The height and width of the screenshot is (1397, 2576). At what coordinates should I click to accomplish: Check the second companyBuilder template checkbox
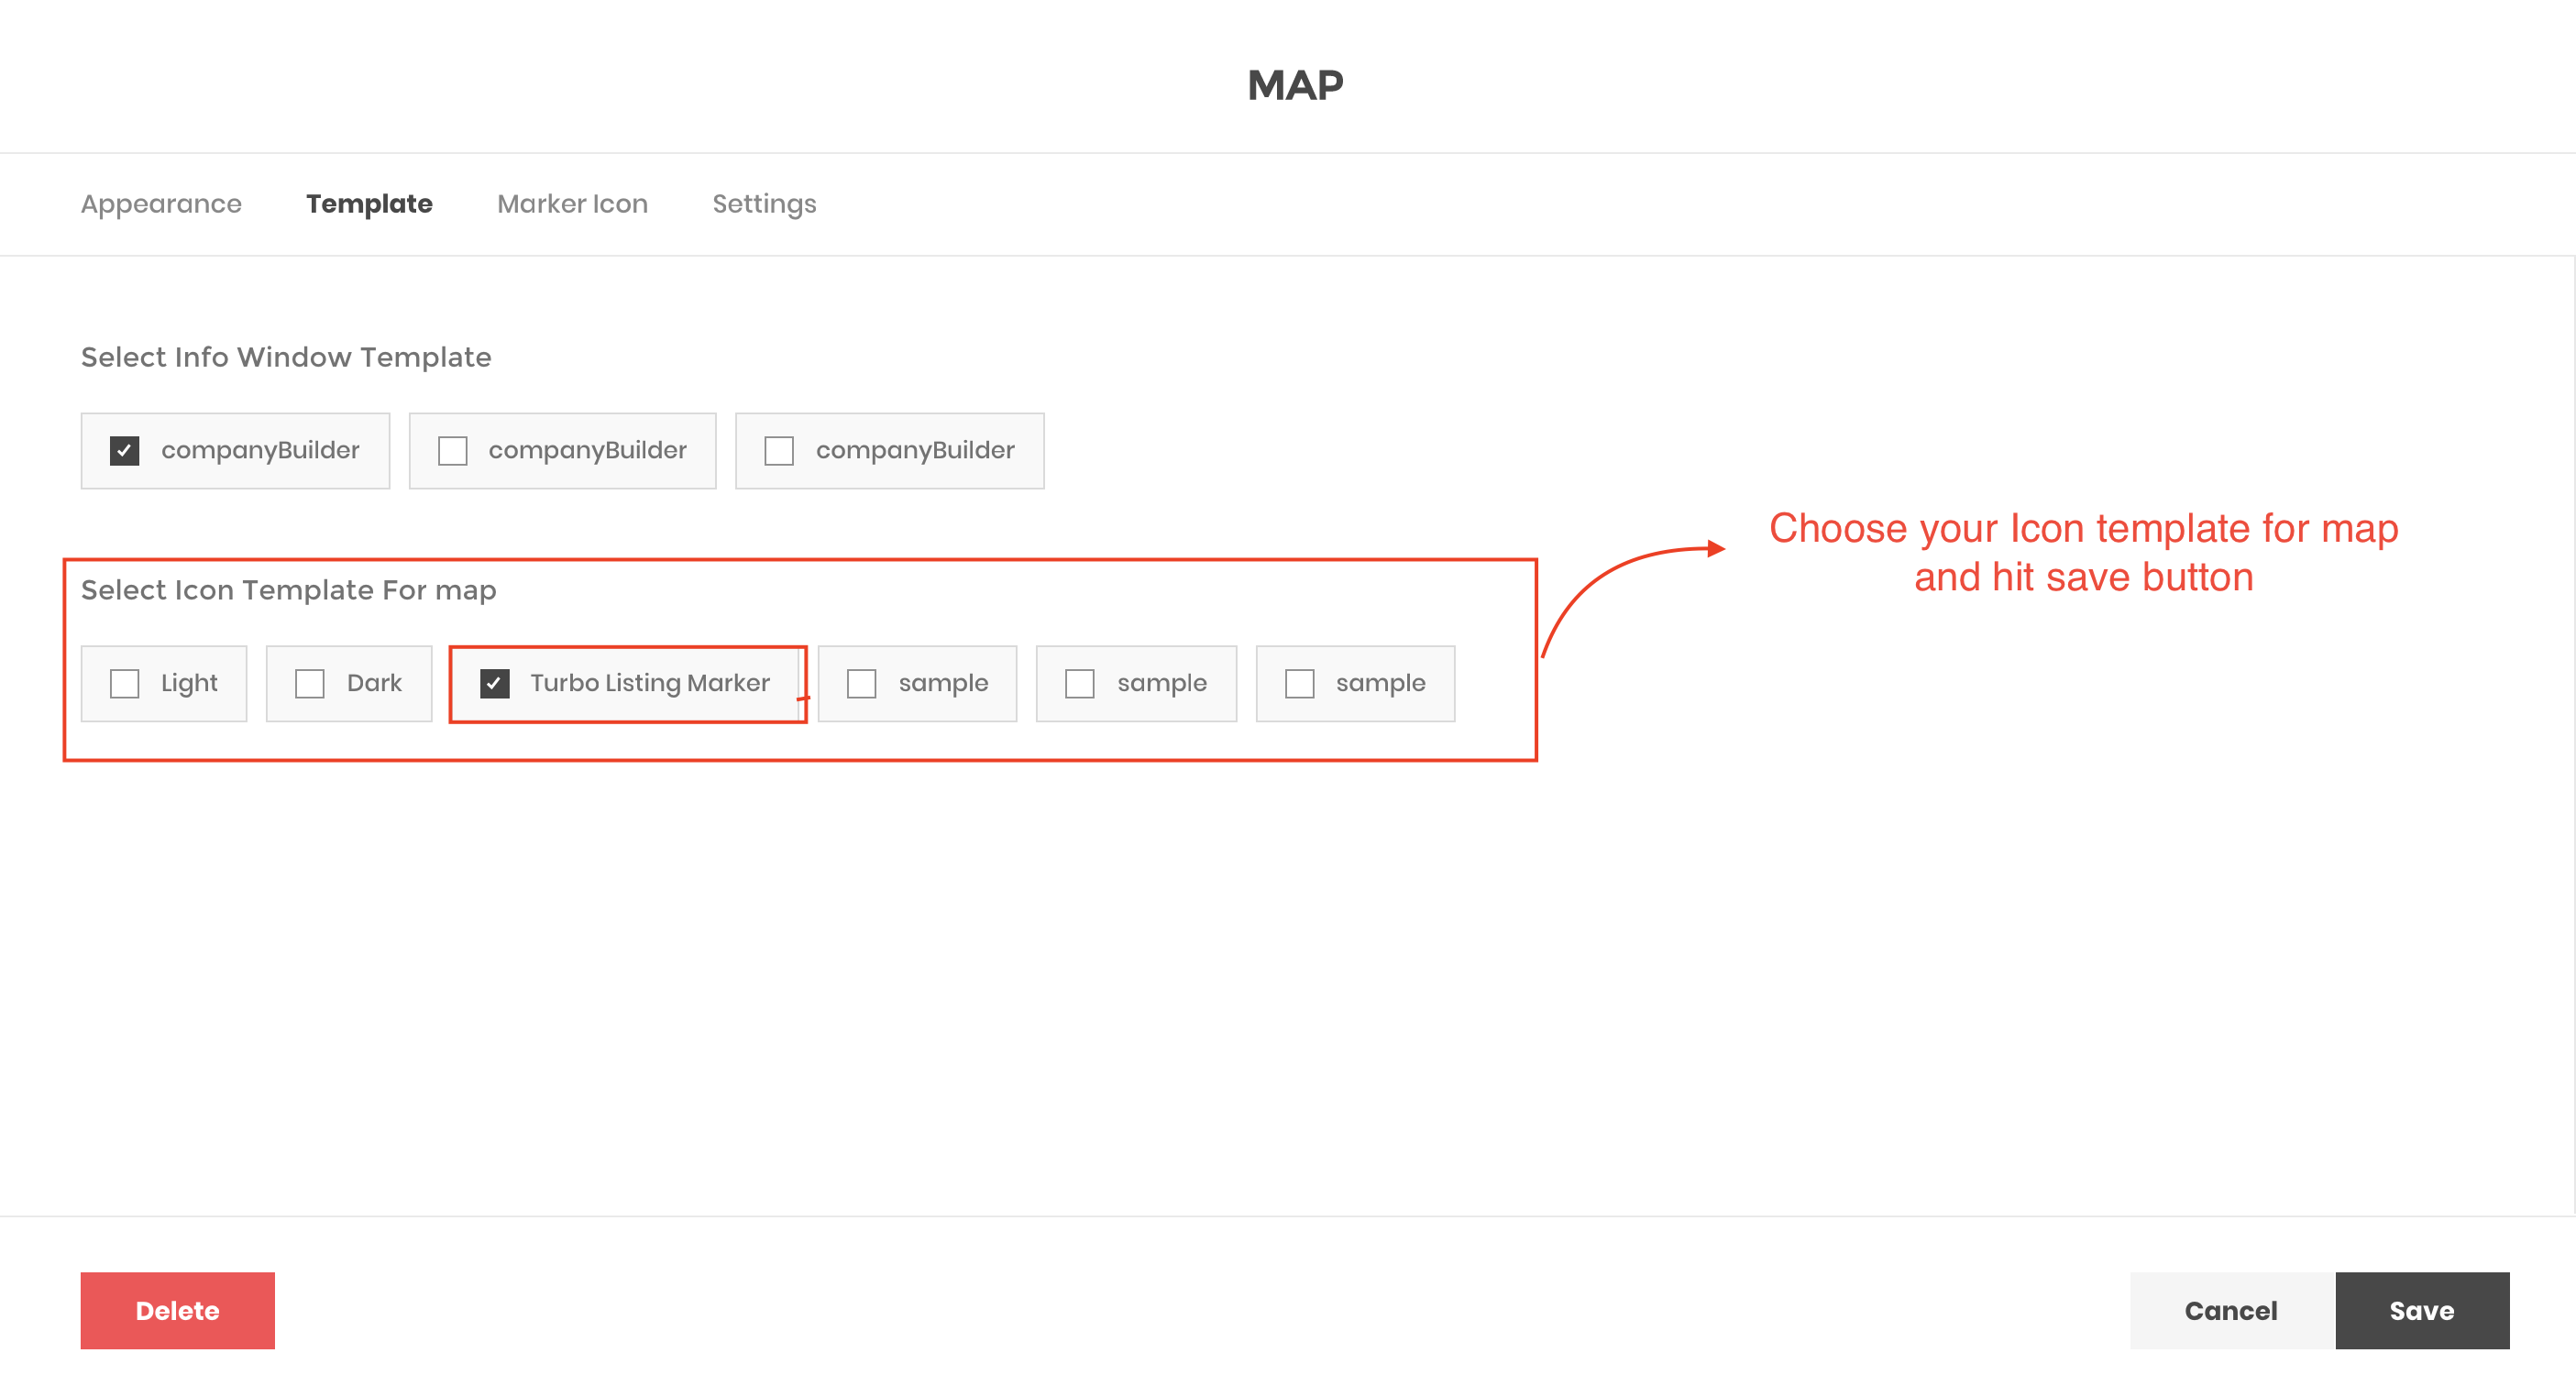(452, 451)
